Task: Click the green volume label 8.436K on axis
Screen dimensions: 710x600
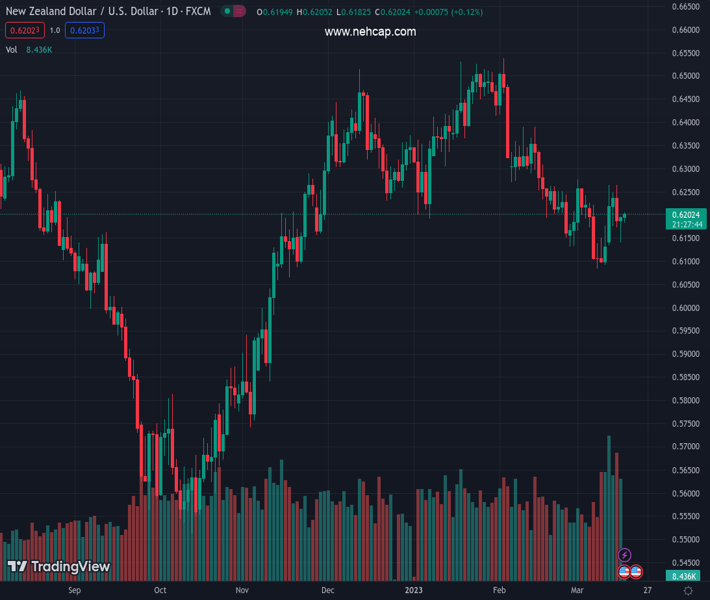Action: (684, 577)
